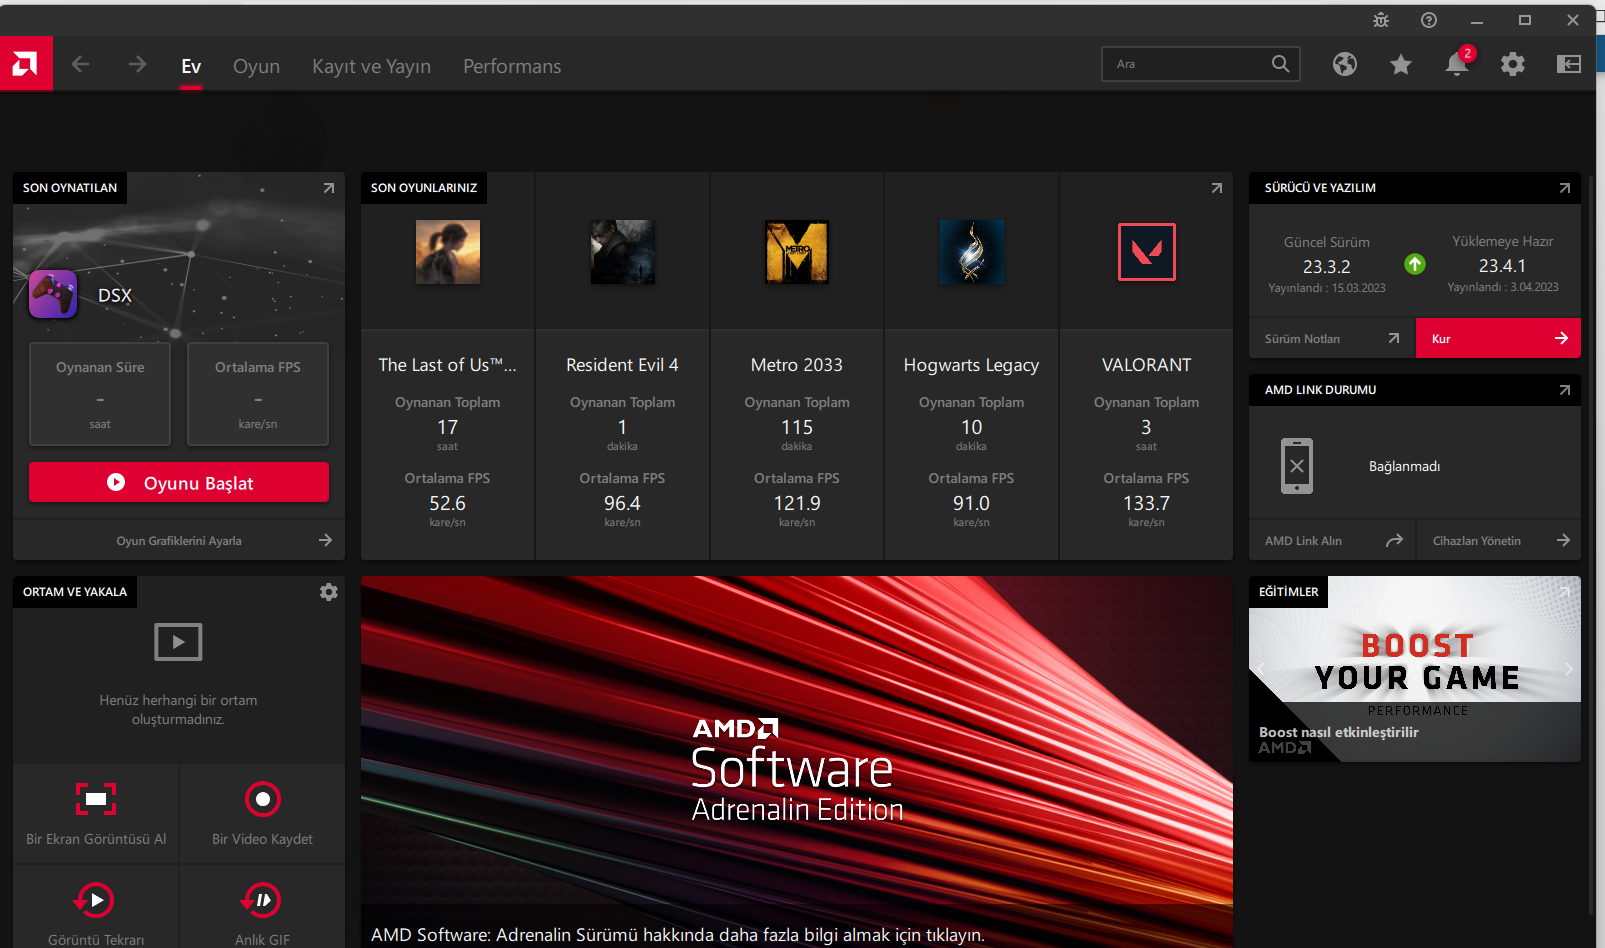The image size is (1605, 948).
Task: Click Bir Ekran Görüntüsü Al
Action: 96,814
